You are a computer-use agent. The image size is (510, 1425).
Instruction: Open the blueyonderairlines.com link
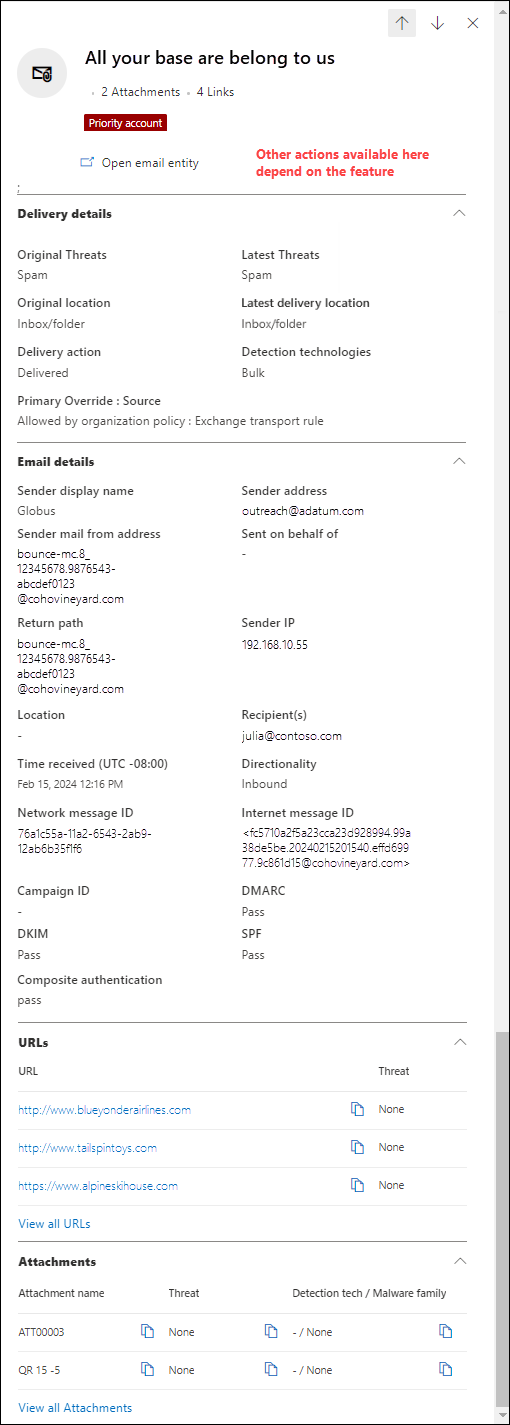point(104,1109)
